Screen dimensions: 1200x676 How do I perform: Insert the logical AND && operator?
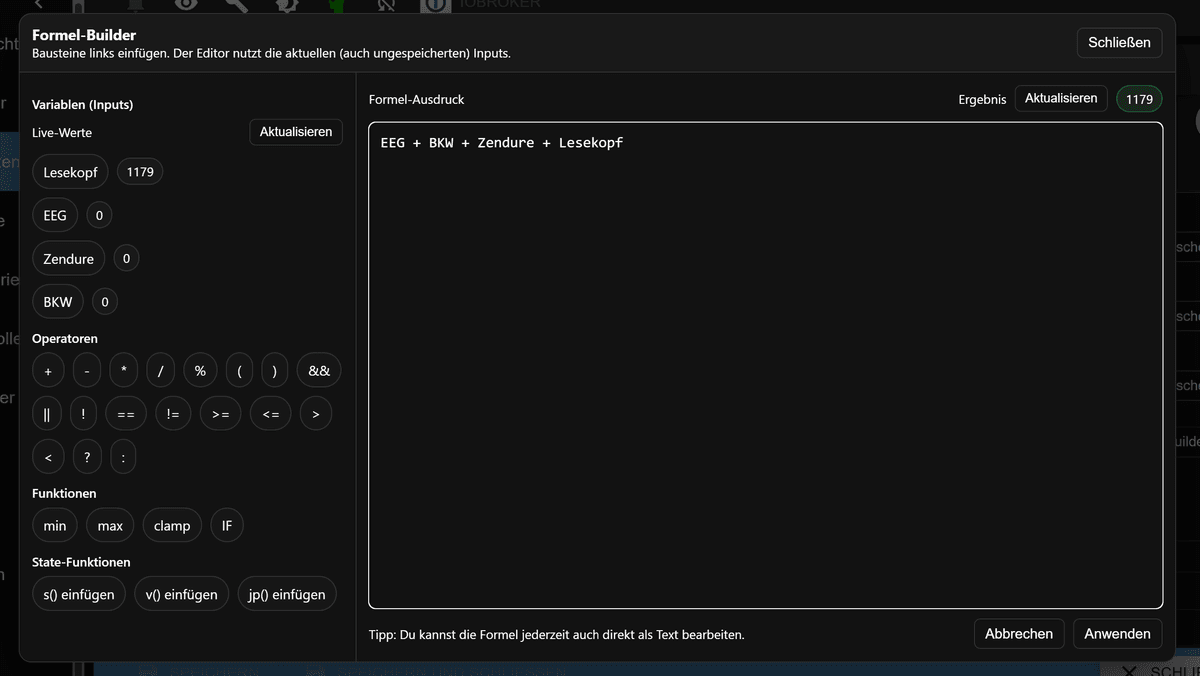[x=319, y=371]
